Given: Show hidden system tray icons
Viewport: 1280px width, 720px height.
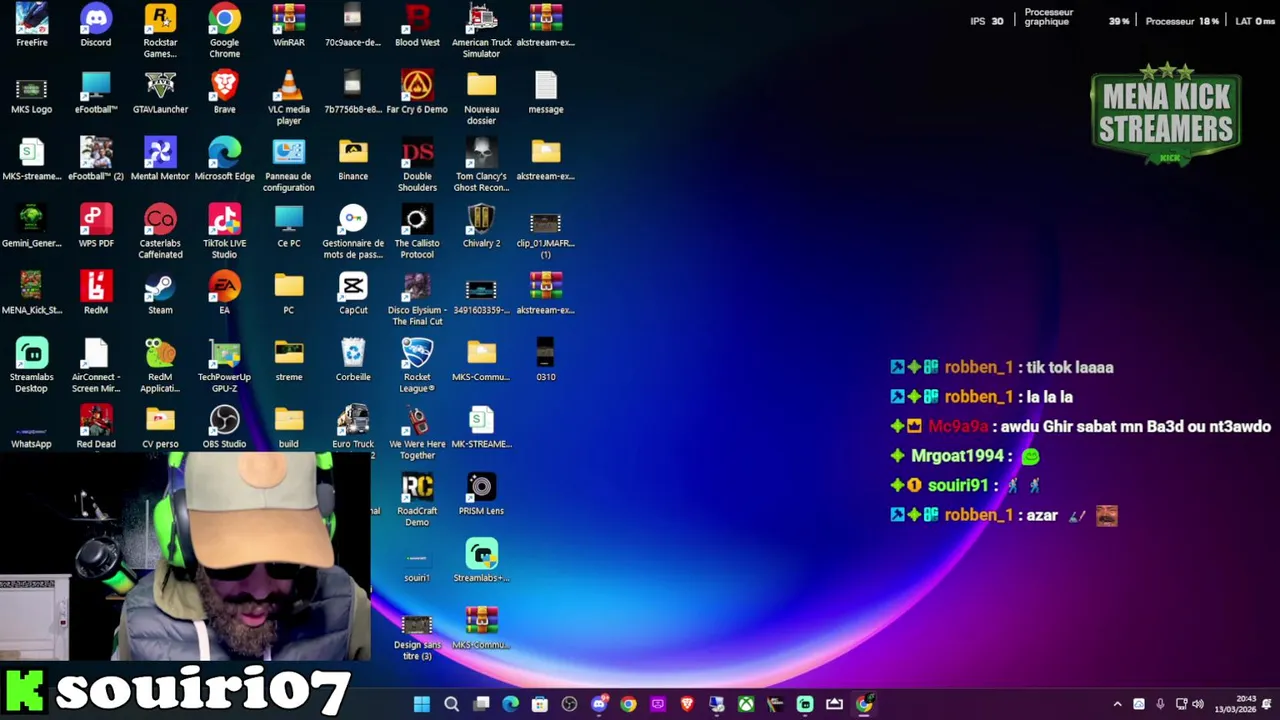Looking at the screenshot, I should [x=1118, y=704].
